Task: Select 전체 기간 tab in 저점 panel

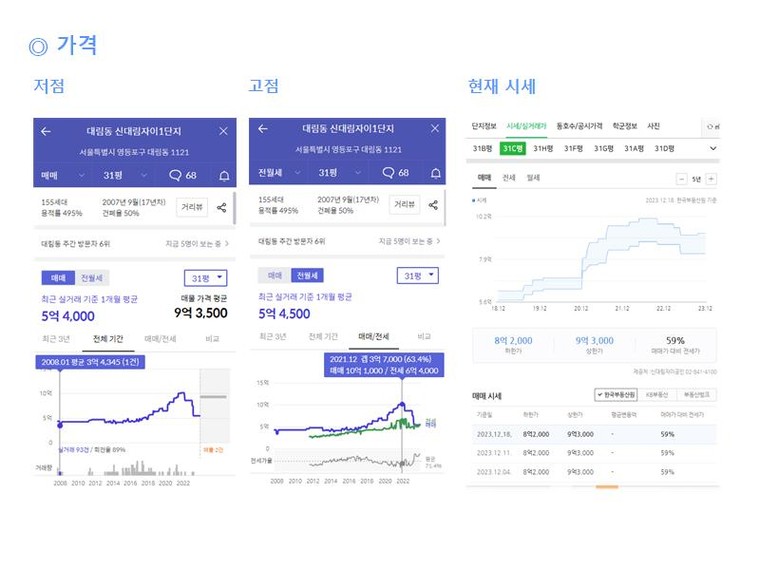Action: [x=108, y=339]
